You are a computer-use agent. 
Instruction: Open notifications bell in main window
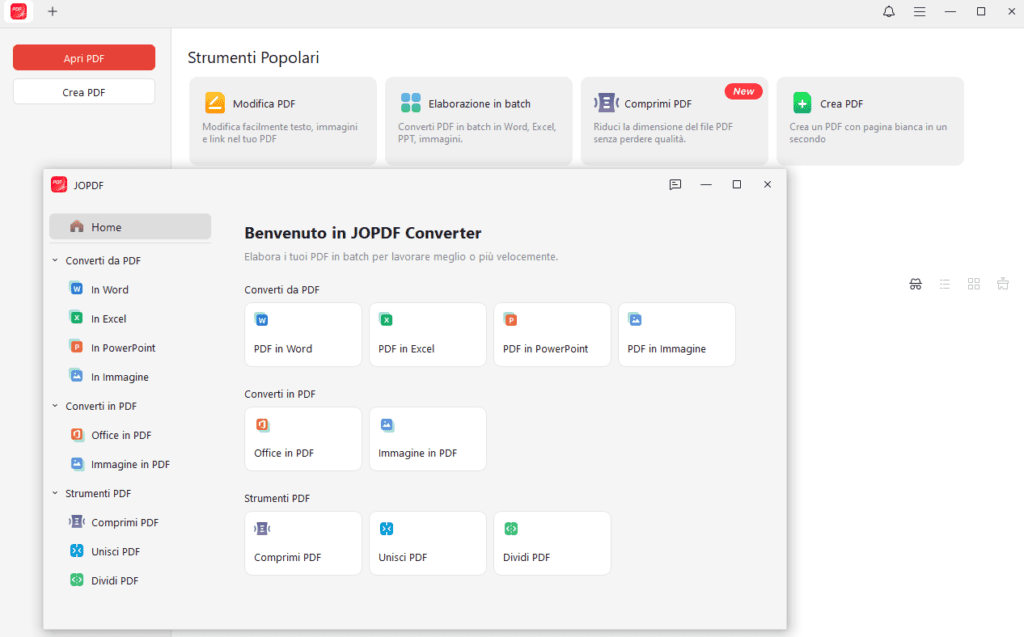coord(888,11)
